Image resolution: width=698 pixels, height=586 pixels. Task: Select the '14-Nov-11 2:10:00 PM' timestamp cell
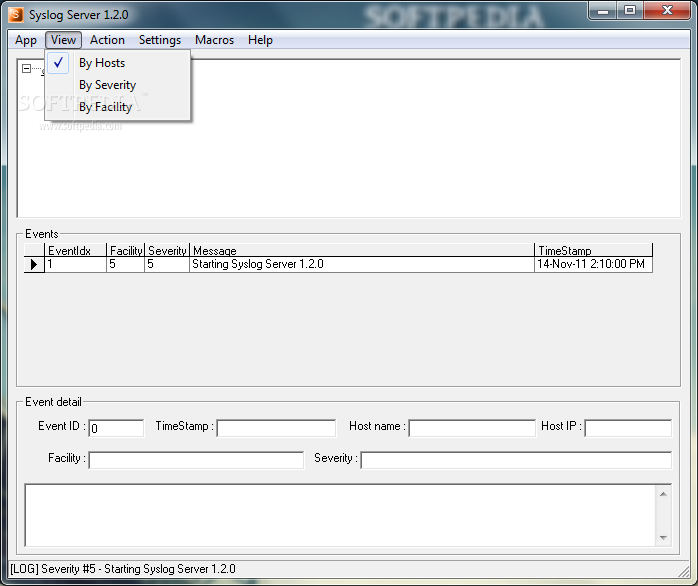tap(593, 265)
